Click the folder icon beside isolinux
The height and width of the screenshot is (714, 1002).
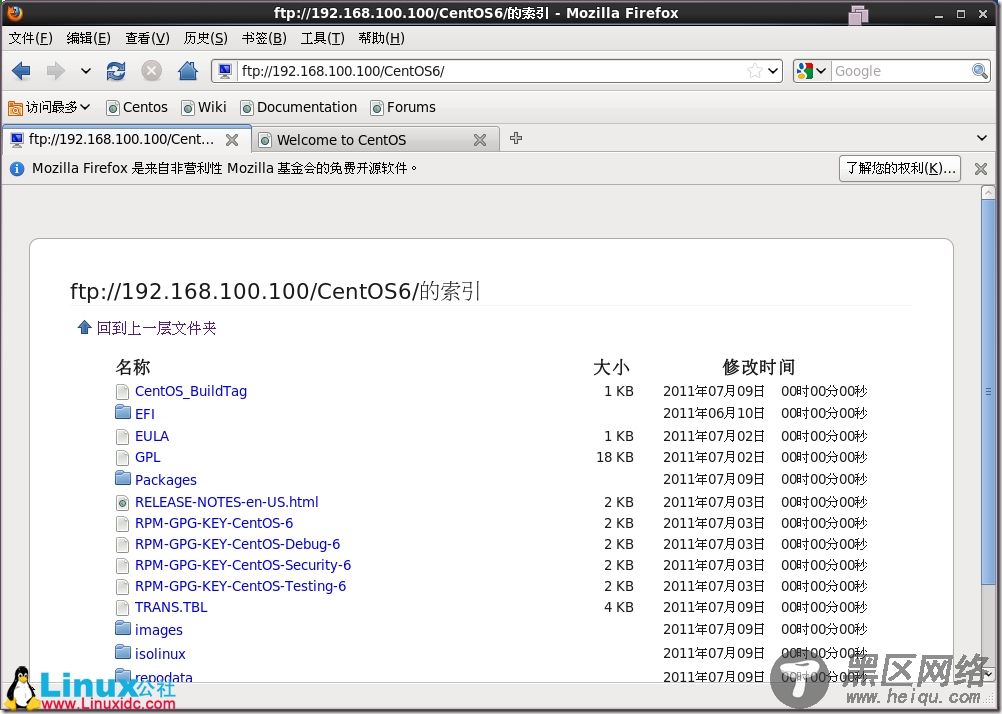click(x=123, y=652)
